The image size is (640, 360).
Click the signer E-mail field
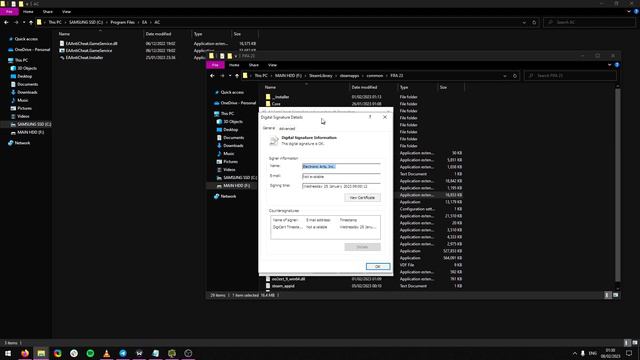tap(341, 176)
